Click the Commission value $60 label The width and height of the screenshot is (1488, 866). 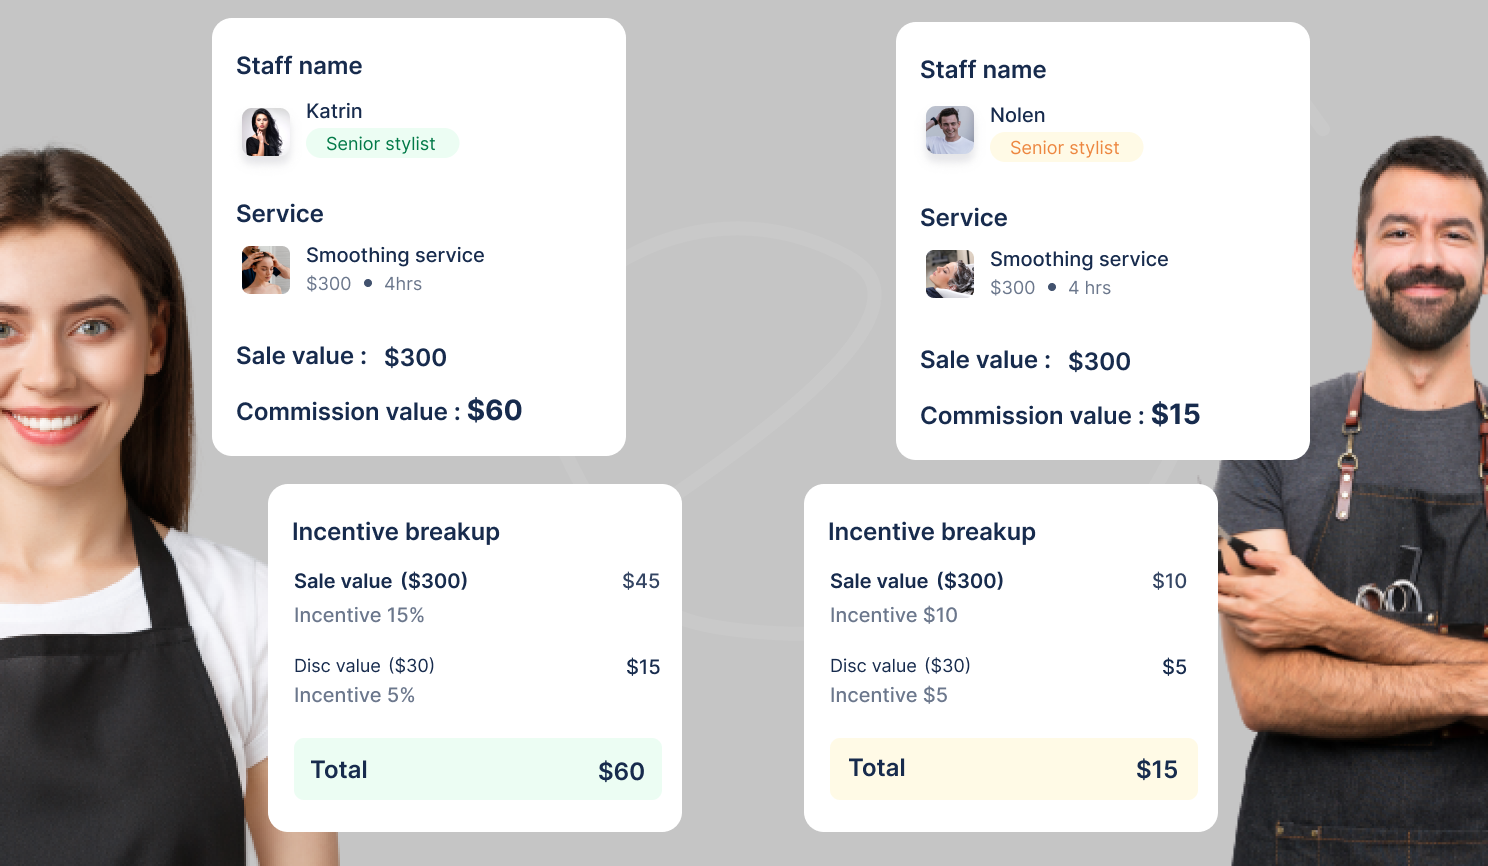[378, 410]
